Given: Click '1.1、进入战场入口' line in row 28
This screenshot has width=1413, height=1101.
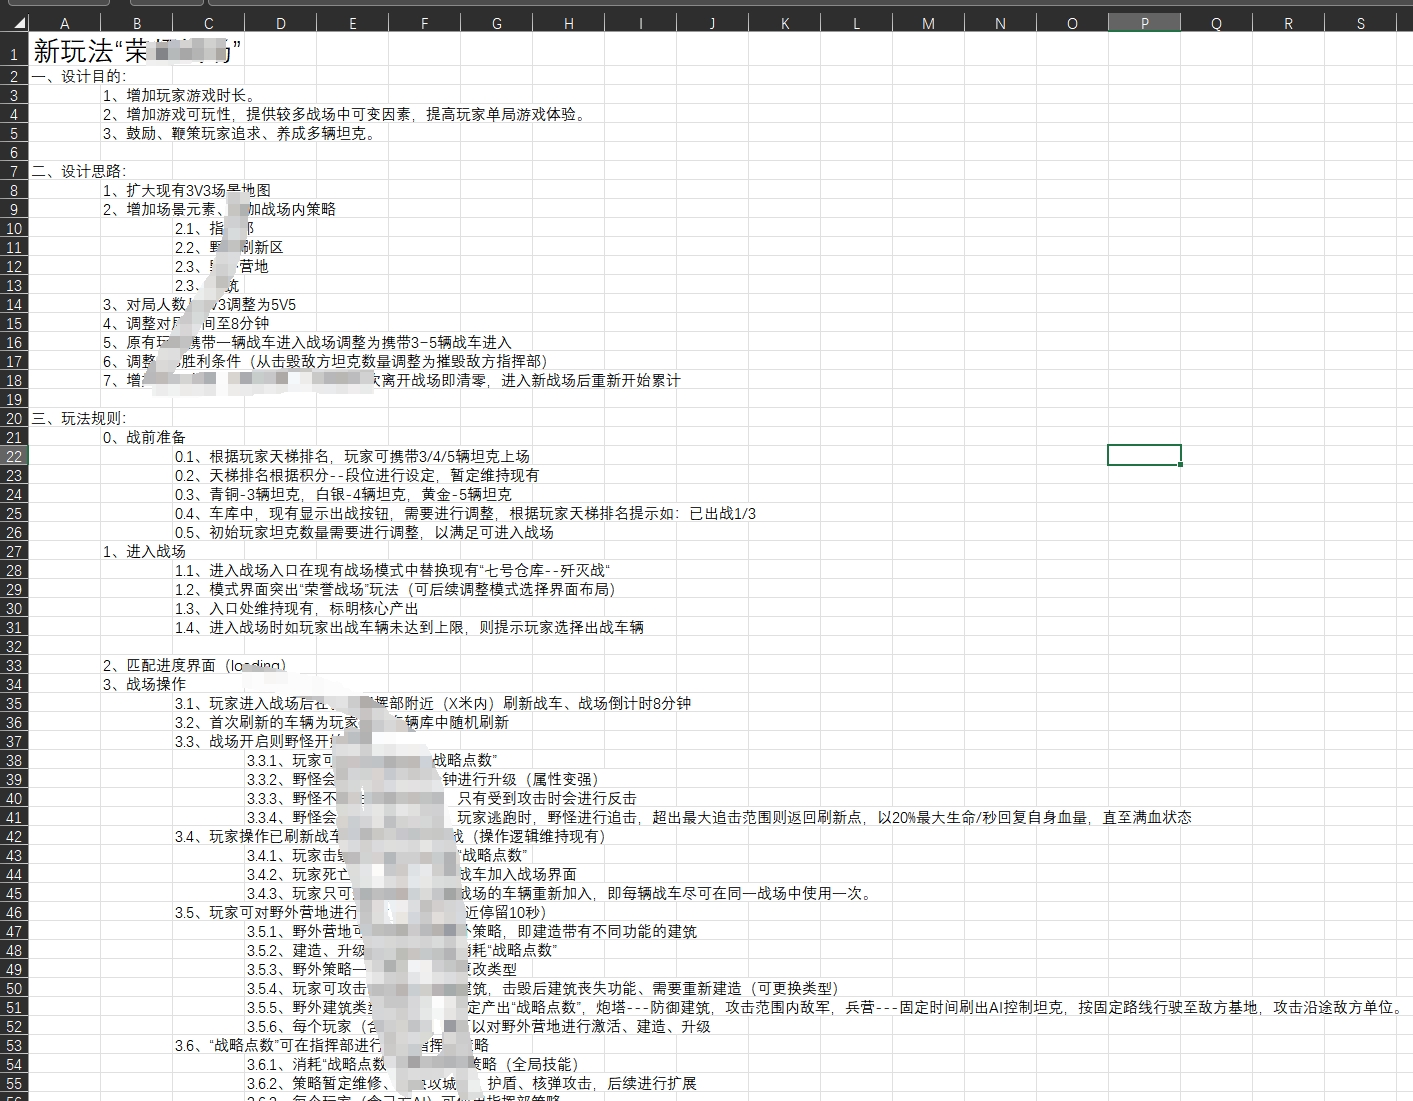Looking at the screenshot, I should tap(392, 570).
